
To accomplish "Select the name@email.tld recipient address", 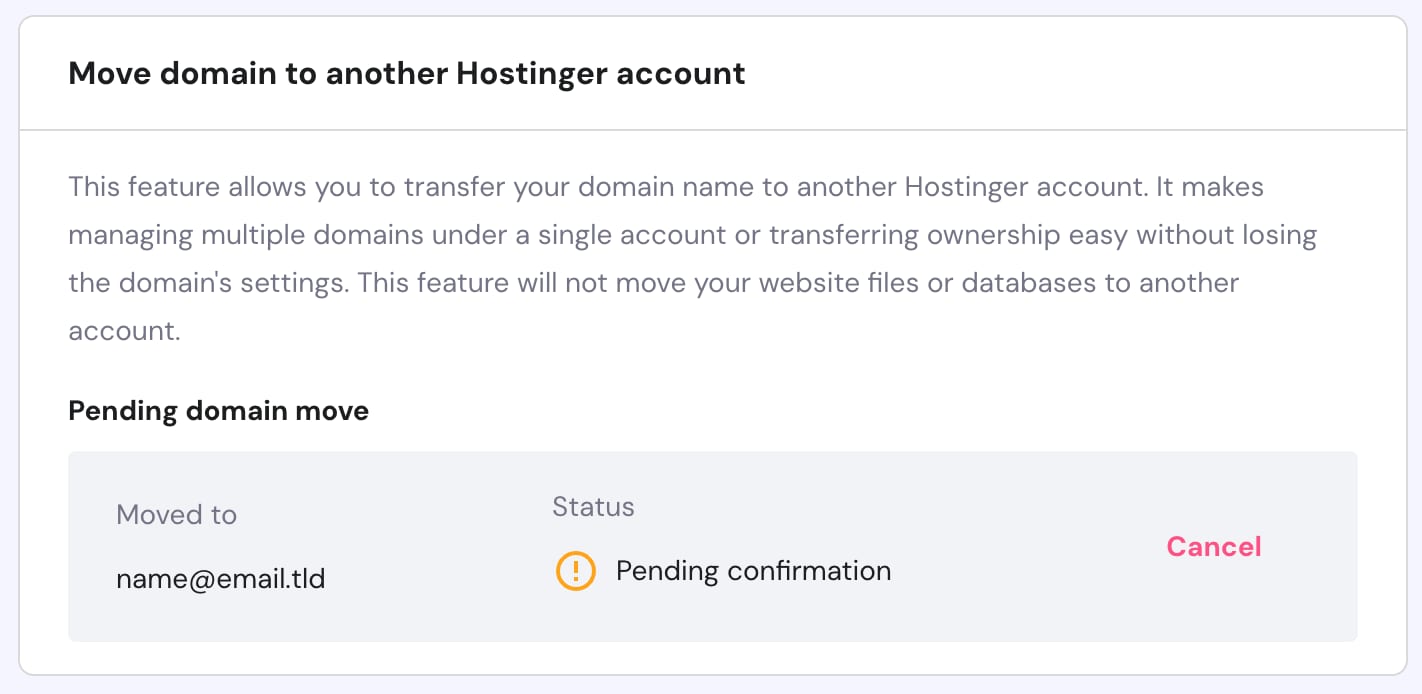I will pyautogui.click(x=220, y=578).
